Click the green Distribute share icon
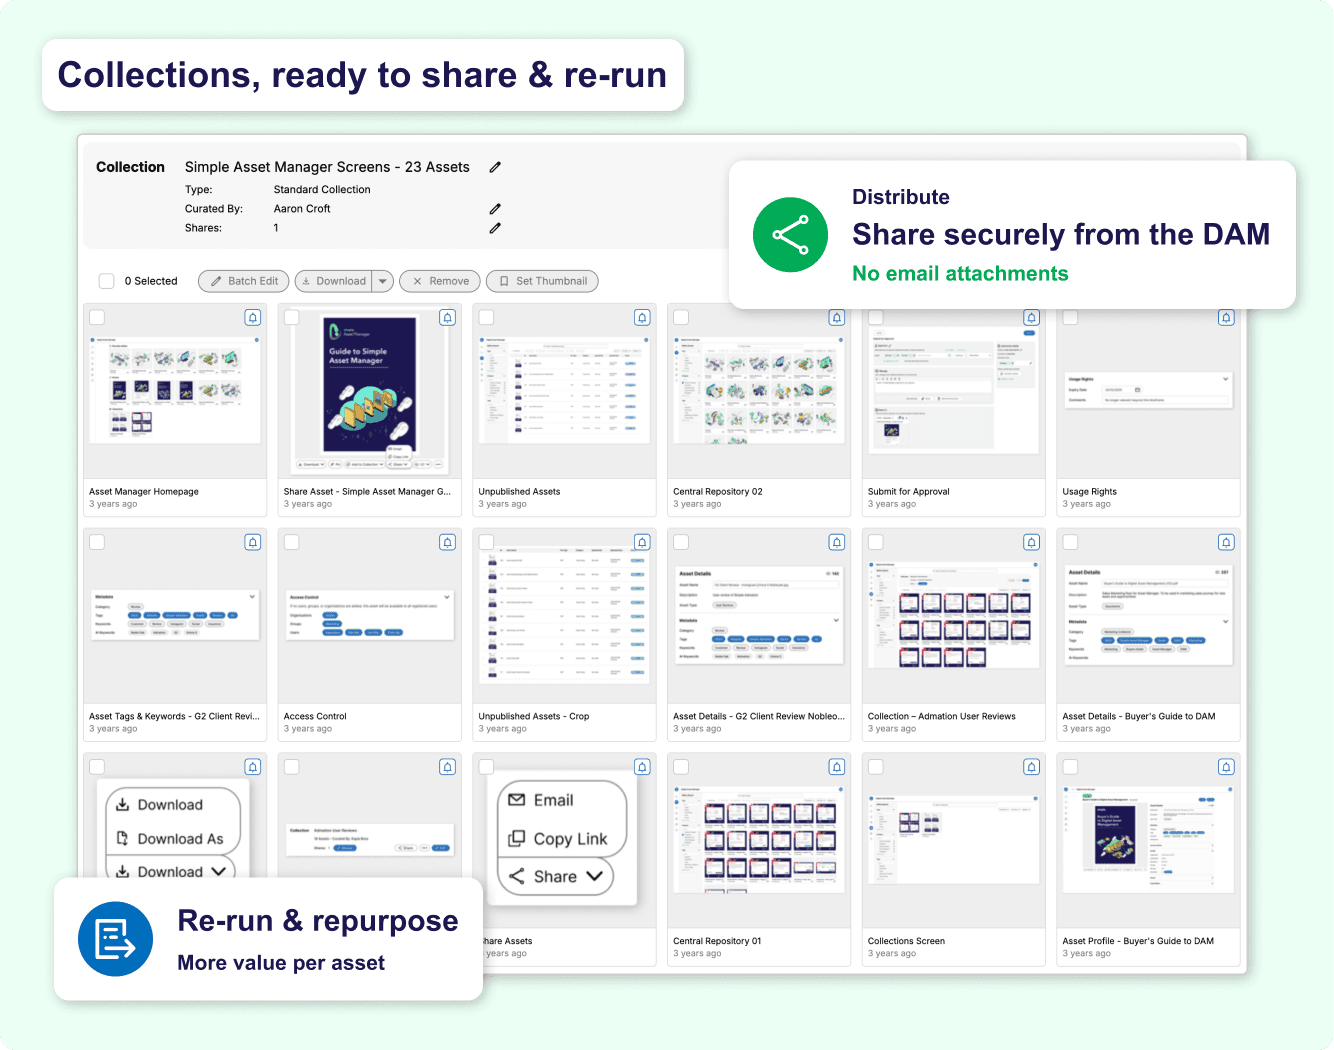This screenshot has width=1334, height=1050. (x=790, y=235)
